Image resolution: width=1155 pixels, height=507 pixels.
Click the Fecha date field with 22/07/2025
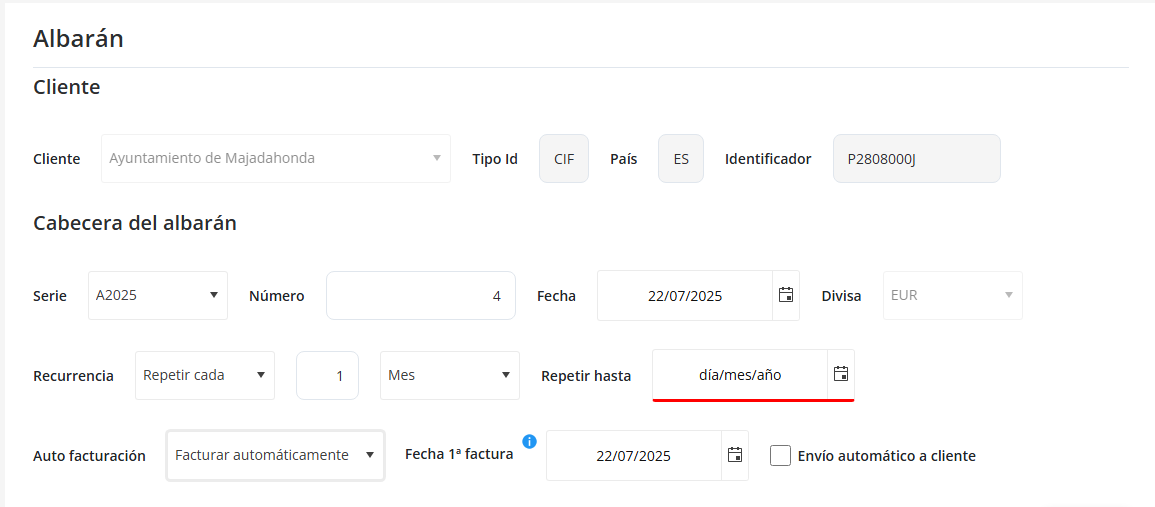click(685, 295)
